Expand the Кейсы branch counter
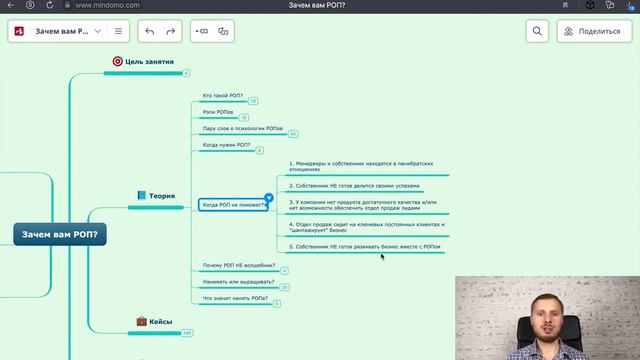 (x=187, y=333)
